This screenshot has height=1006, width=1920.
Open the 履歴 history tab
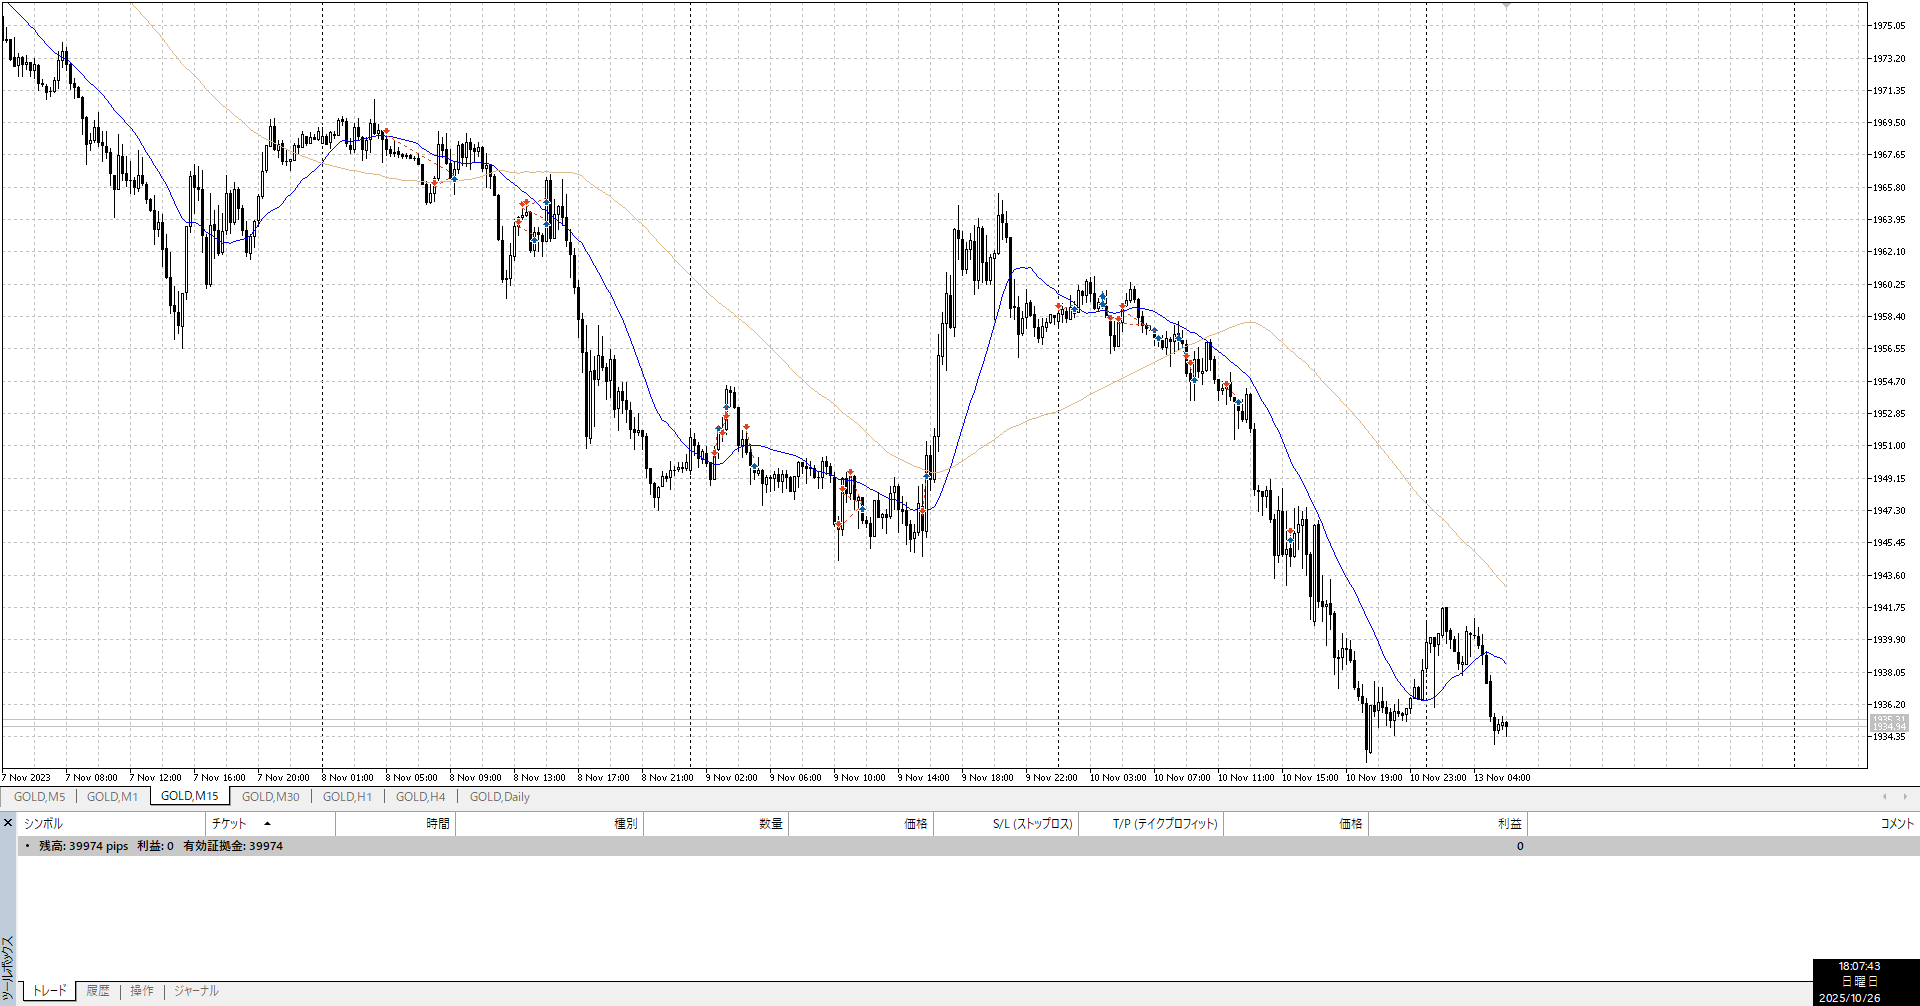pos(98,991)
